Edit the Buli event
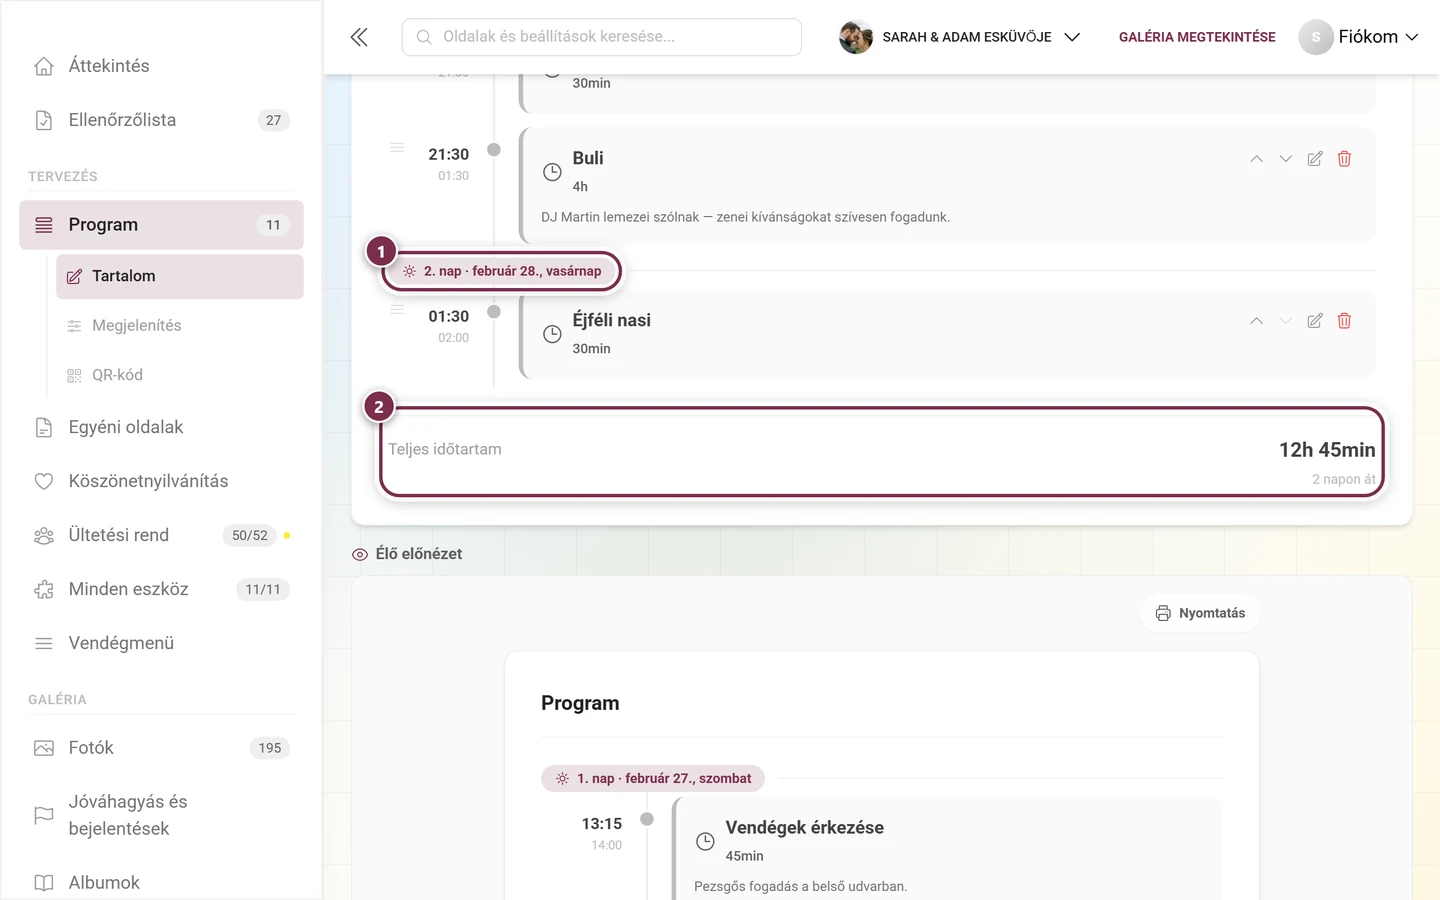Viewport: 1440px width, 900px height. click(1315, 159)
